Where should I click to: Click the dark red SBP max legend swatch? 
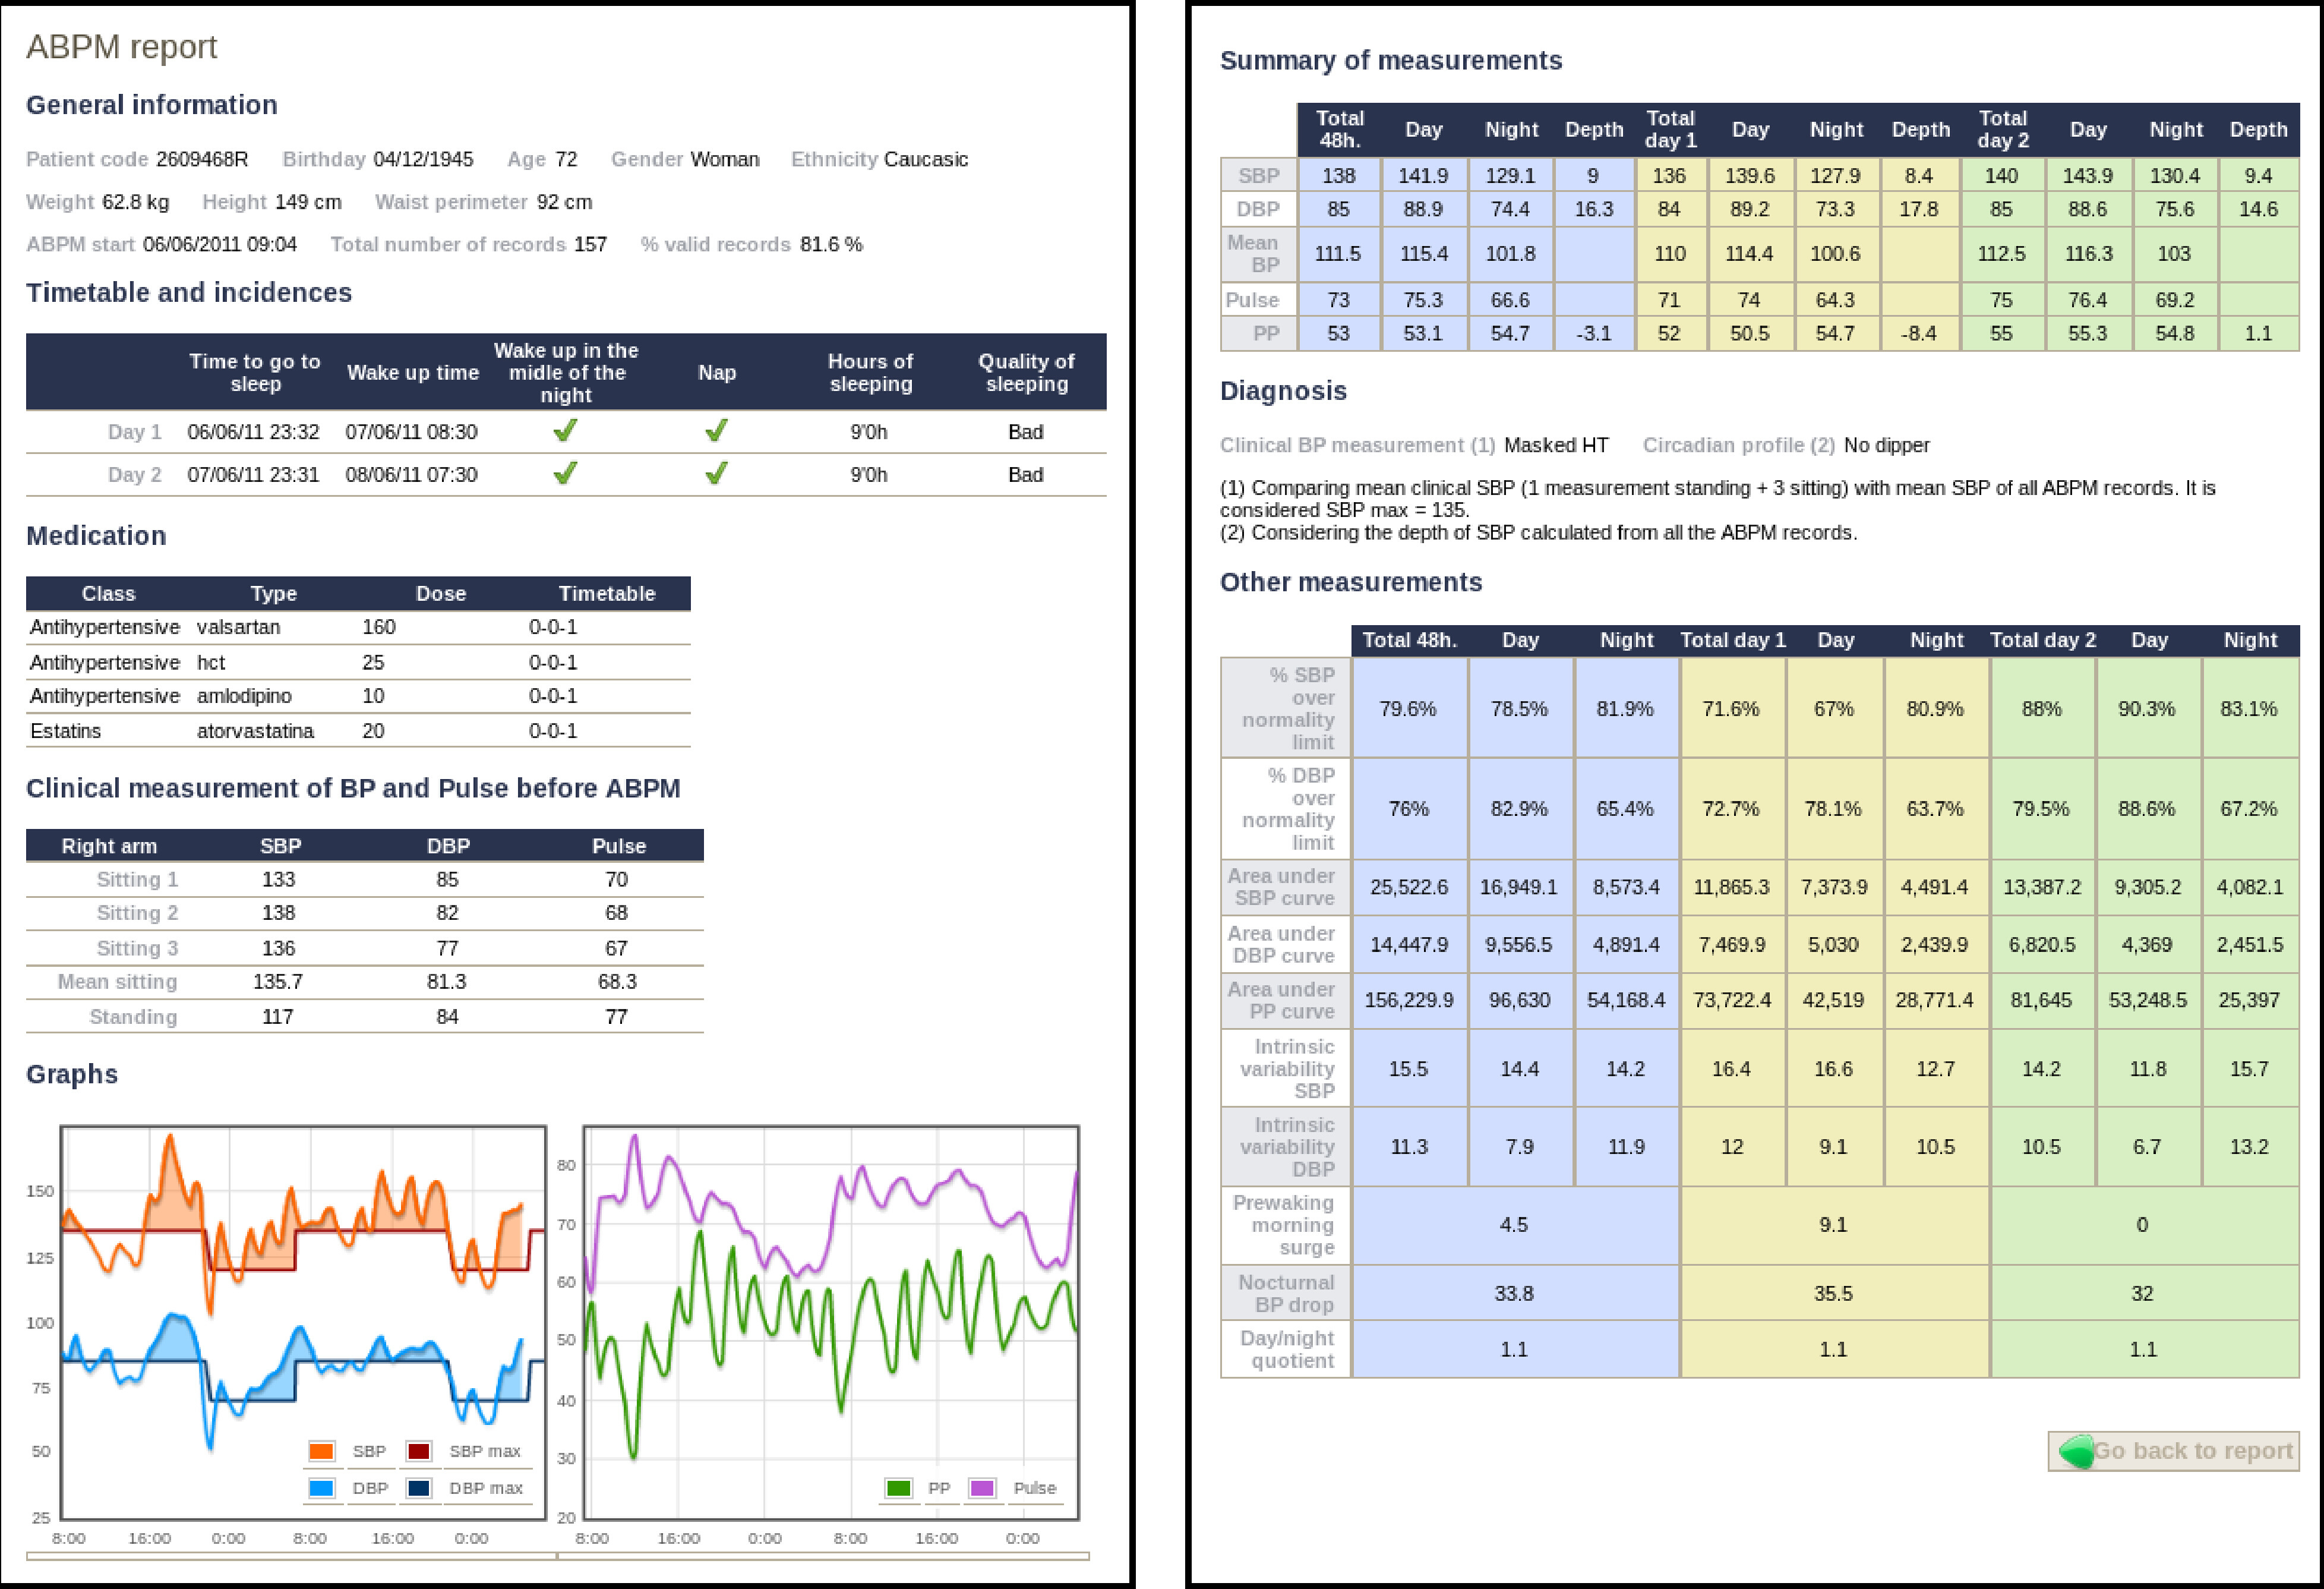tap(419, 1451)
